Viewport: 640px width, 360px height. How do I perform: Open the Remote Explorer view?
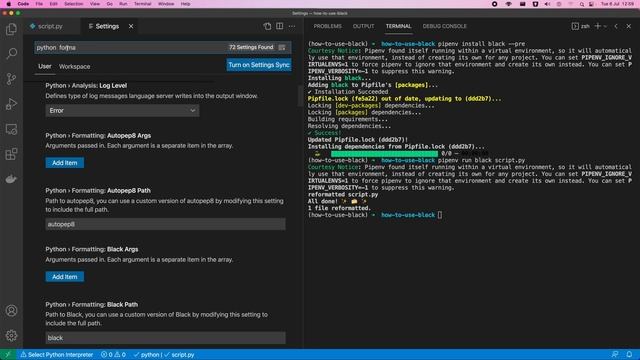[x=11, y=129]
